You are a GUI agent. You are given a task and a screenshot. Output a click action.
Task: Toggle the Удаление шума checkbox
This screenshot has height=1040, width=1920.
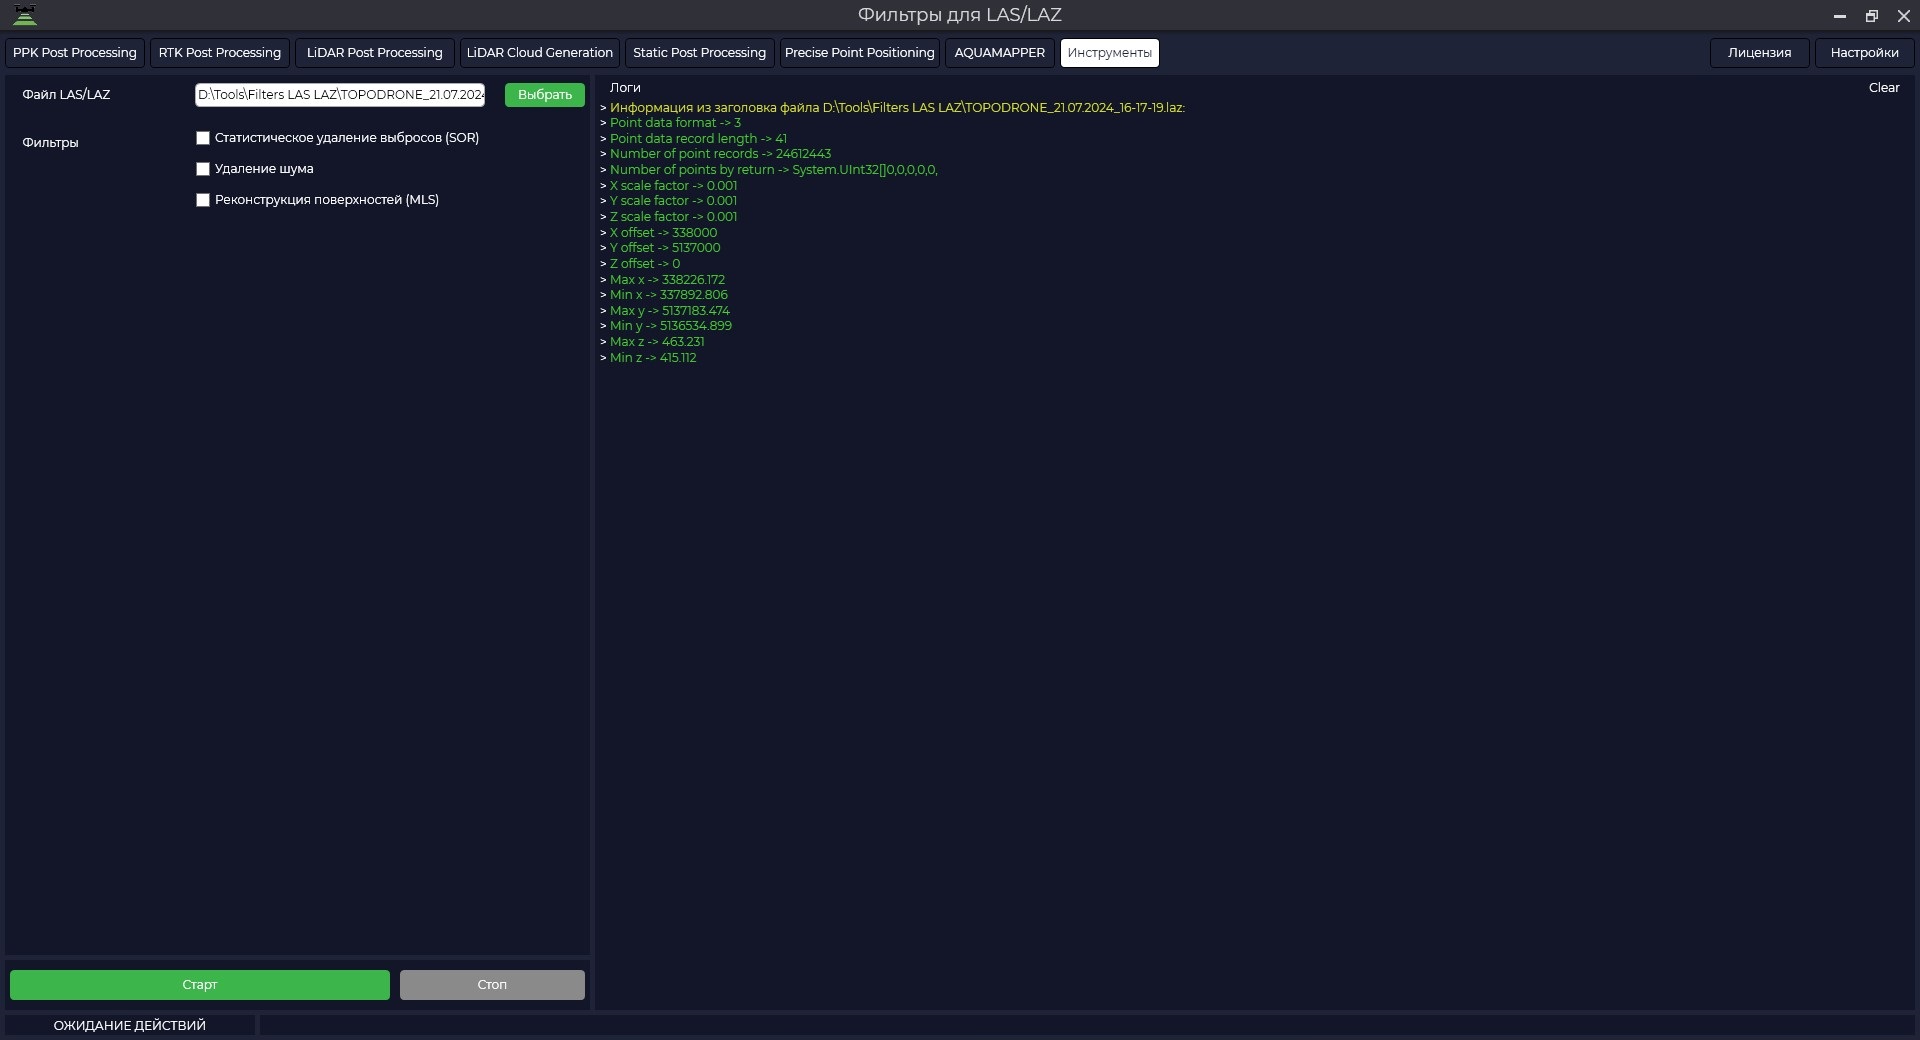coord(203,169)
